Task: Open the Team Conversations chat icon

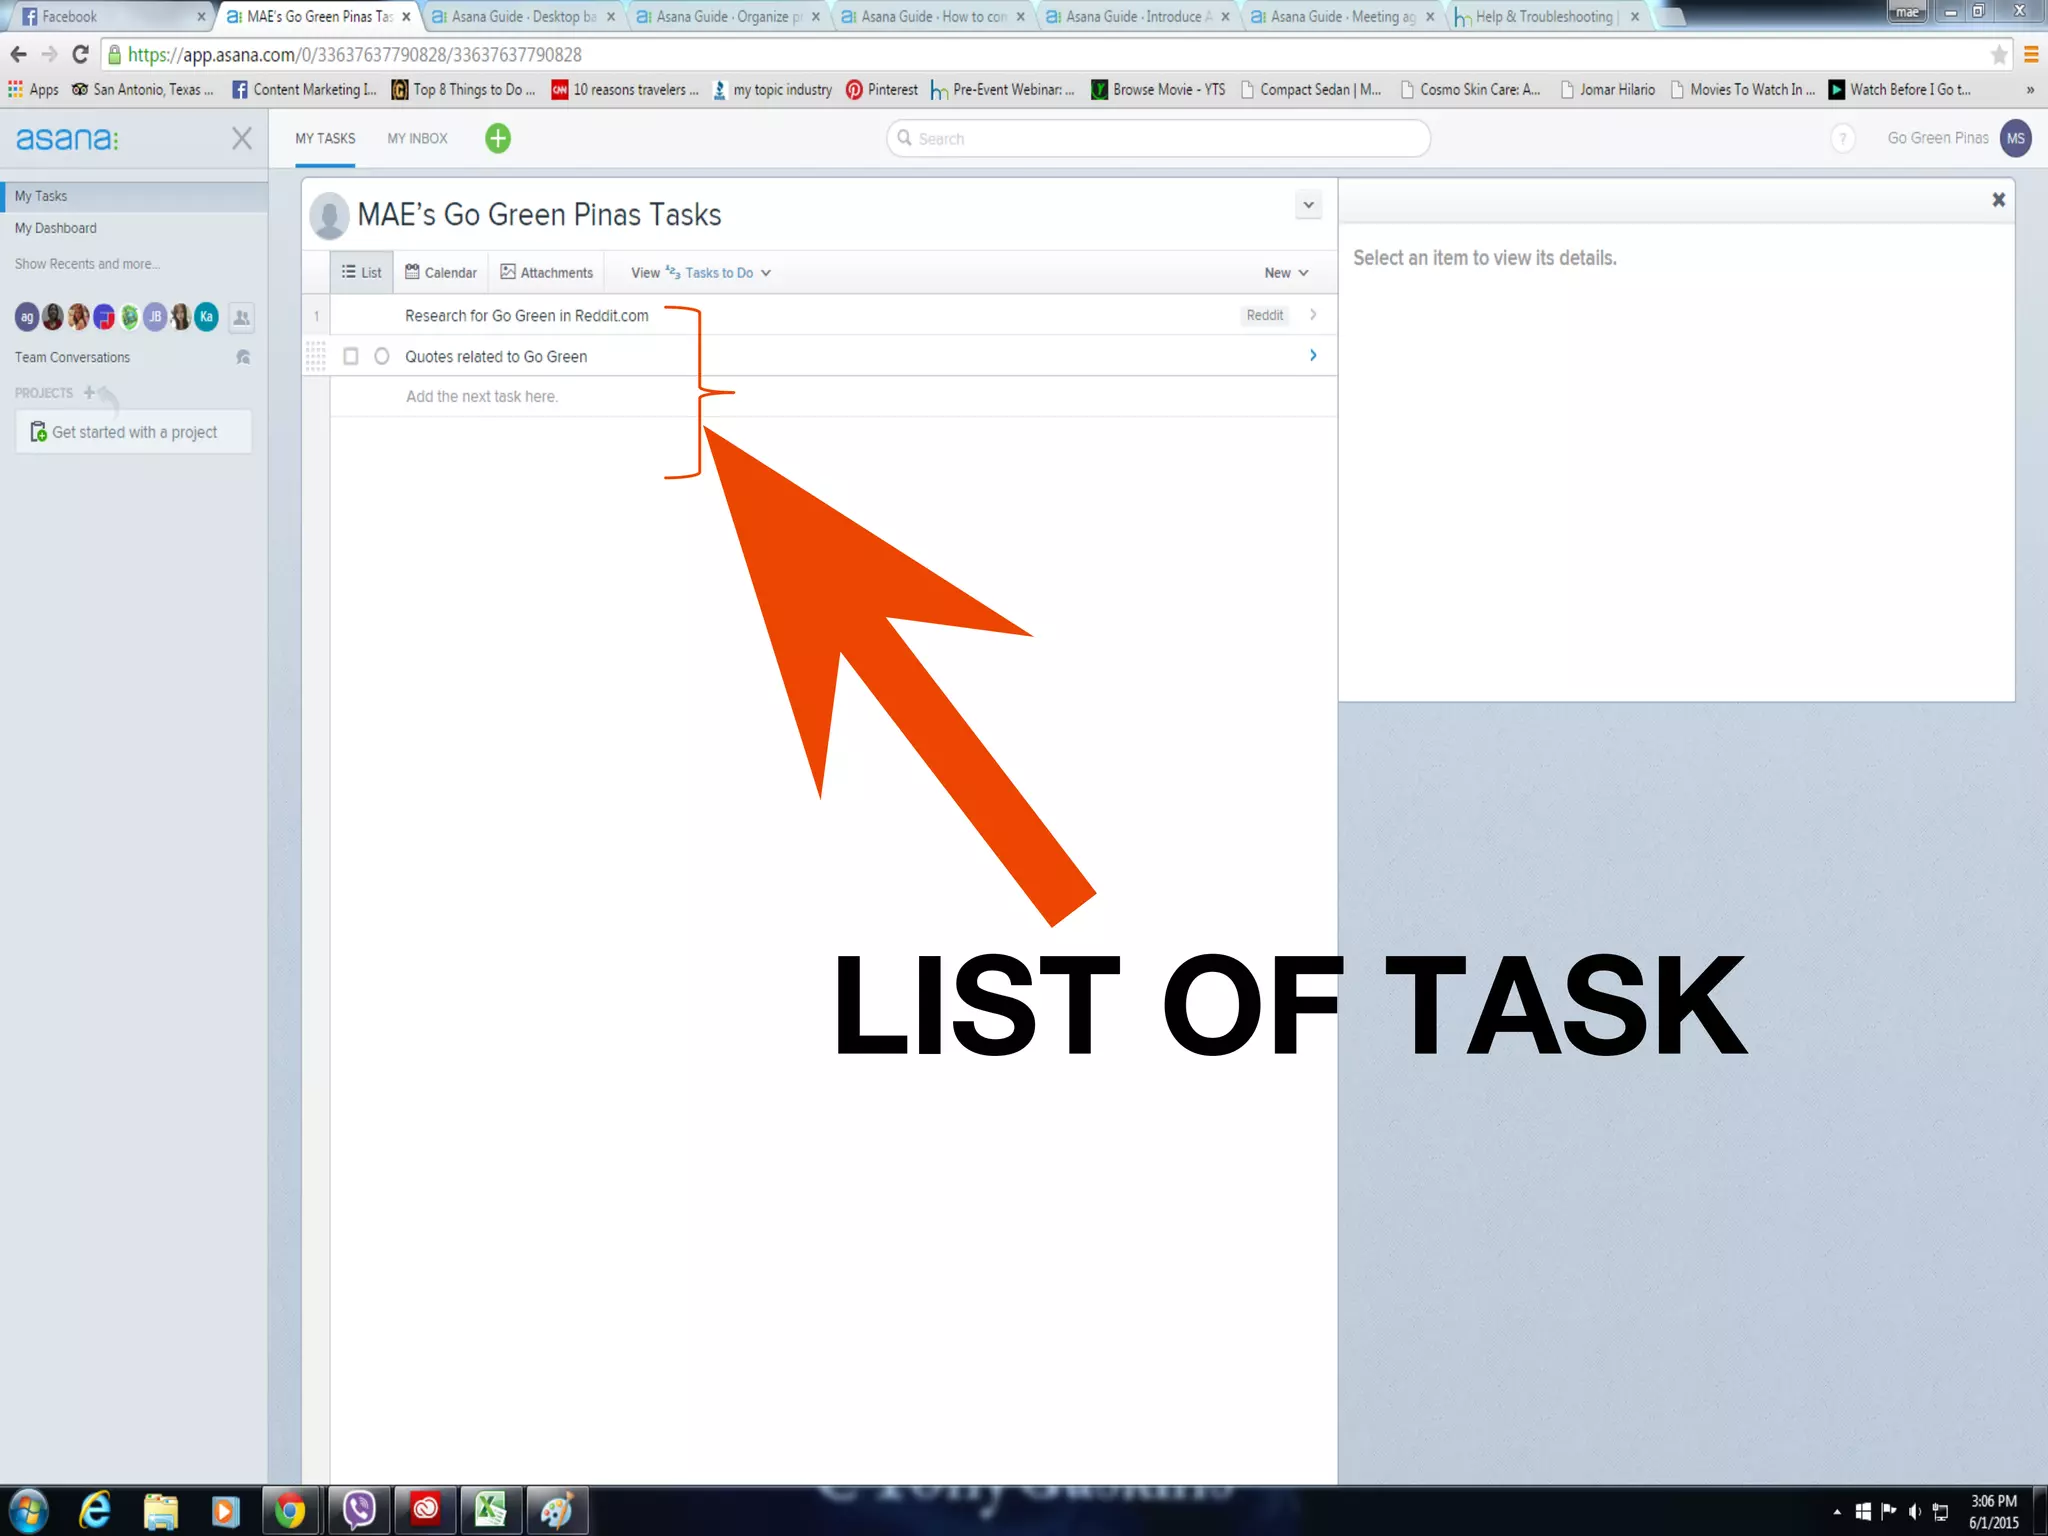Action: point(242,357)
